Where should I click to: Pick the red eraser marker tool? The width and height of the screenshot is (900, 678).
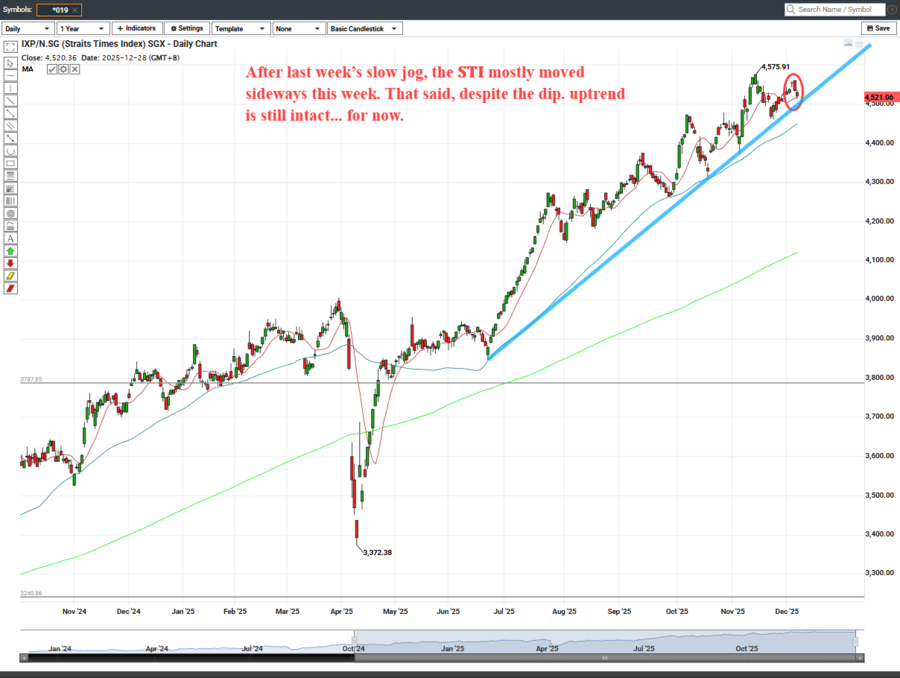pos(10,289)
